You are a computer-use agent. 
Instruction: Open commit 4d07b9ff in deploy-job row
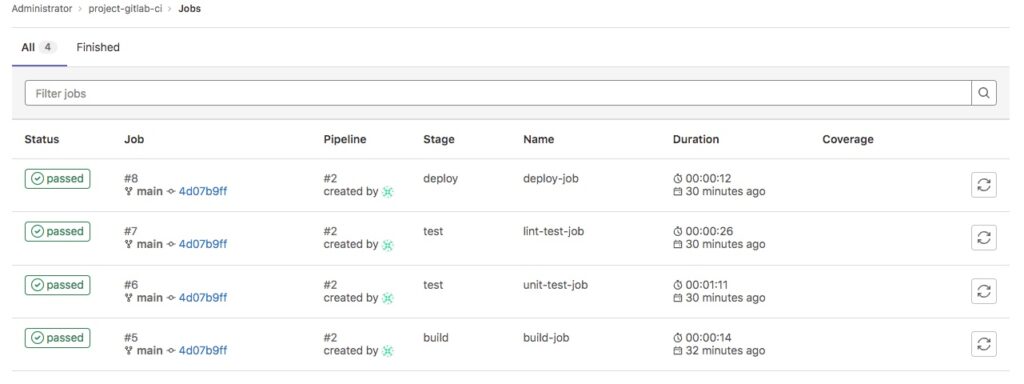[203, 191]
